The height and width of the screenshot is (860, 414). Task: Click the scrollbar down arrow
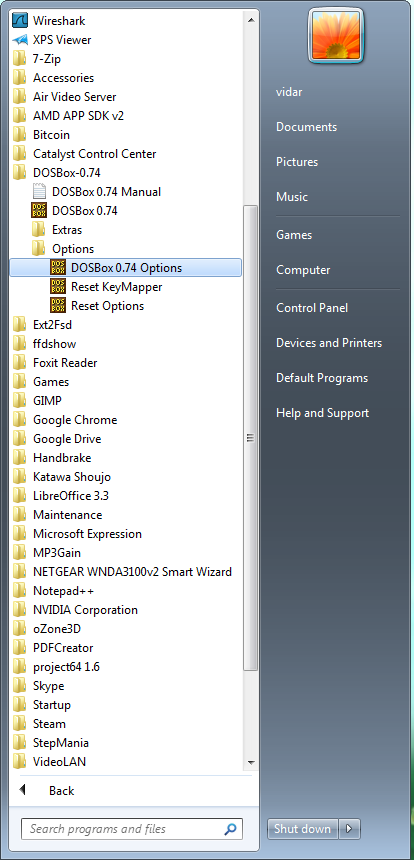(251, 762)
